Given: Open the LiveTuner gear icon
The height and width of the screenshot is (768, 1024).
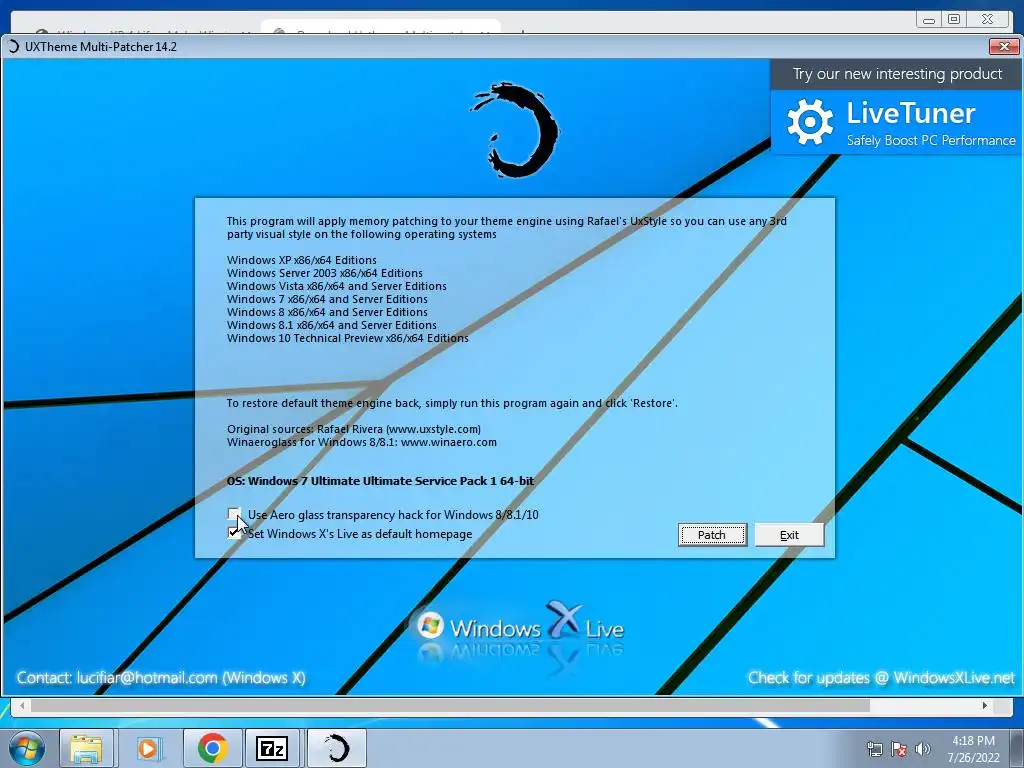Looking at the screenshot, I should click(x=810, y=121).
